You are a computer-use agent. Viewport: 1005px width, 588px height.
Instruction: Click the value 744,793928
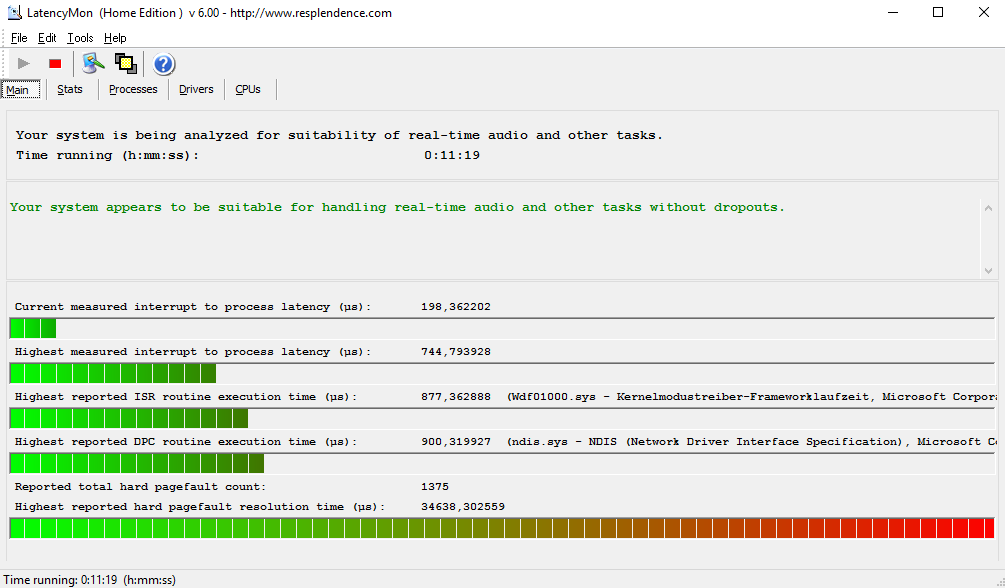[456, 351]
